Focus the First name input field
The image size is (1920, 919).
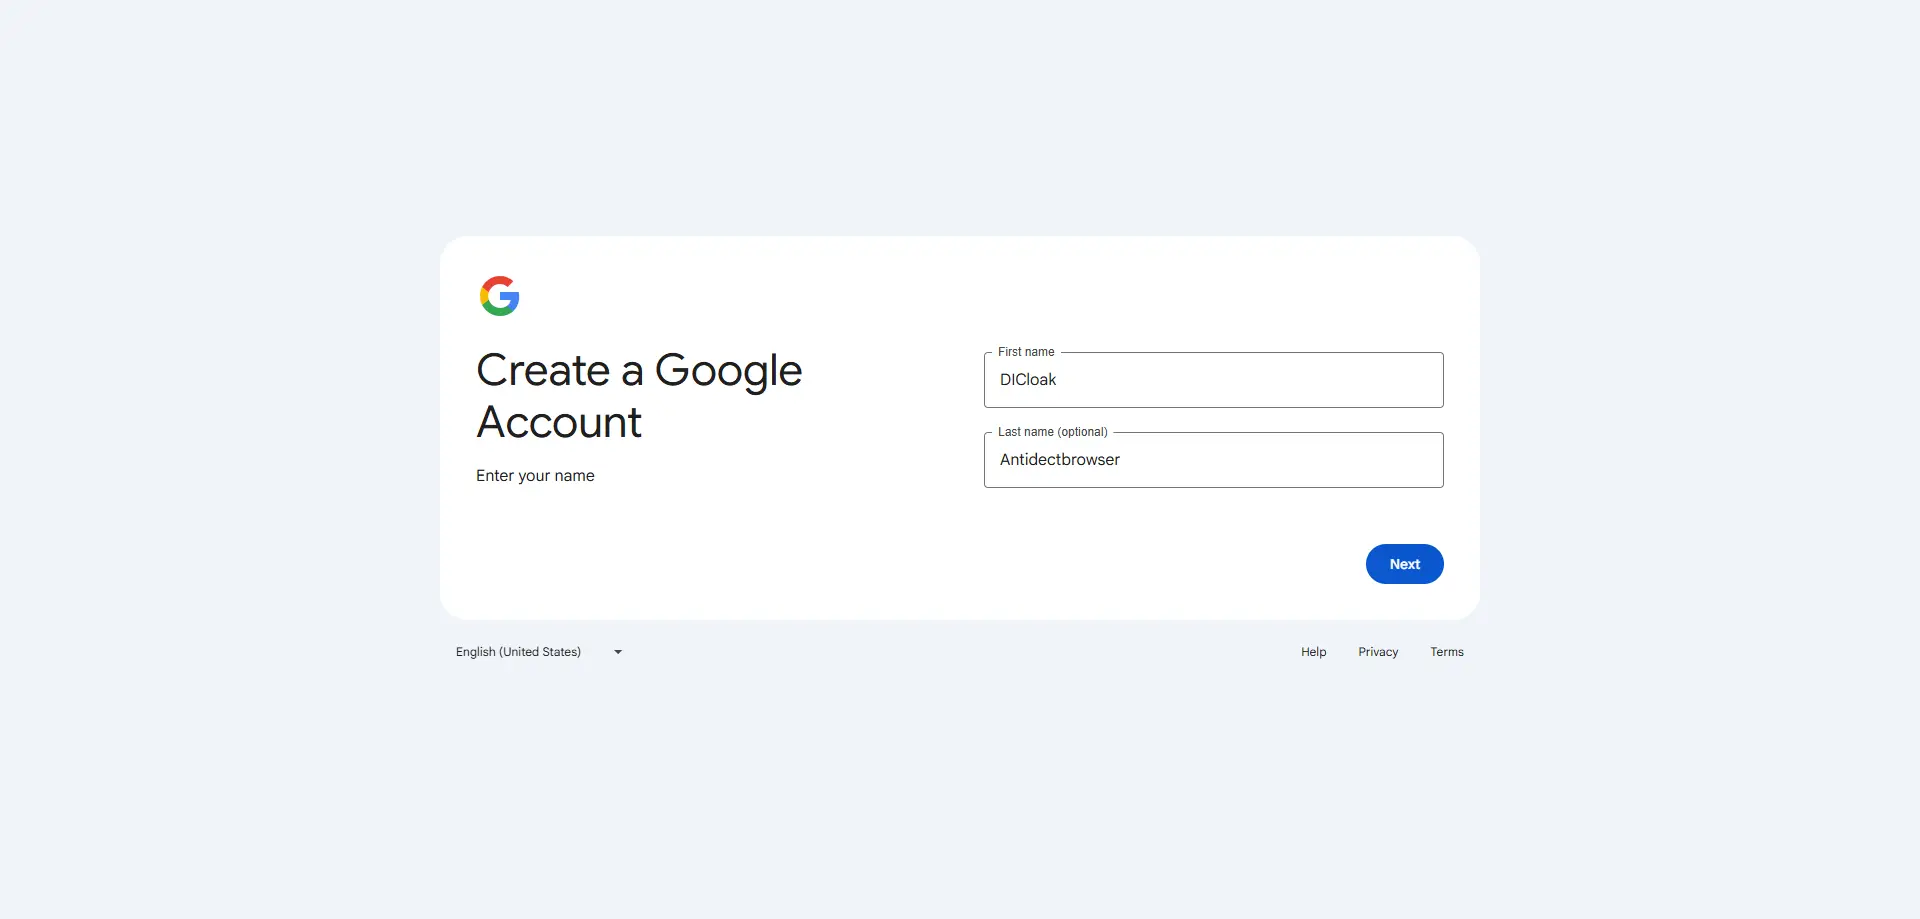[x=1213, y=380]
